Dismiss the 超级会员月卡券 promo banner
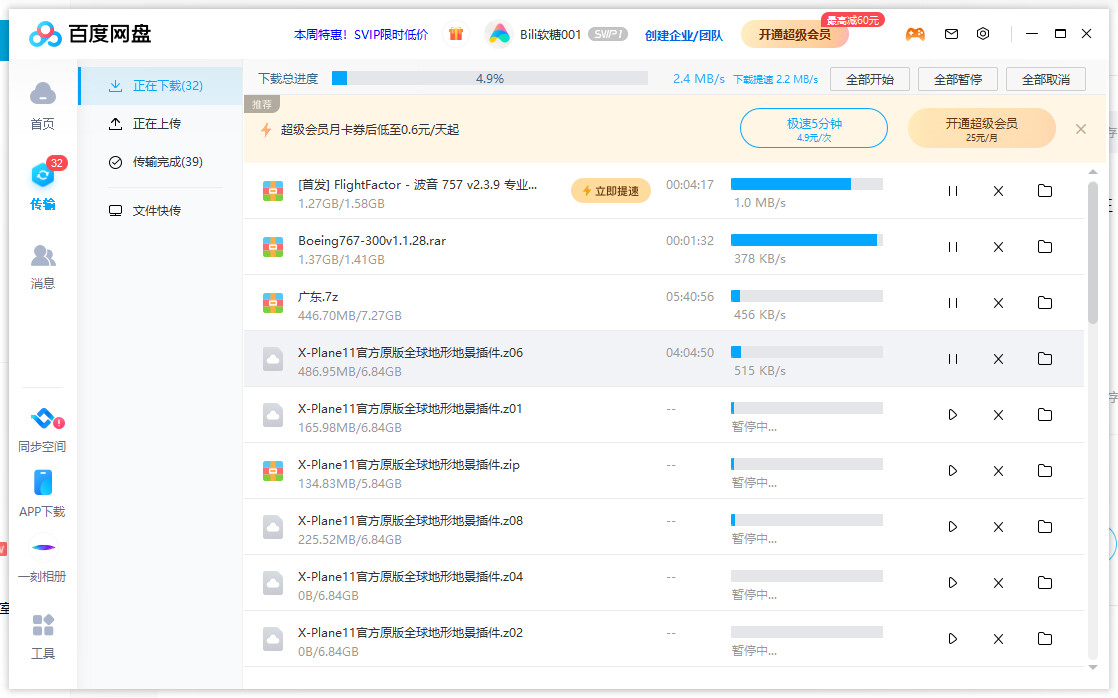The height and width of the screenshot is (698, 1118). click(1081, 129)
